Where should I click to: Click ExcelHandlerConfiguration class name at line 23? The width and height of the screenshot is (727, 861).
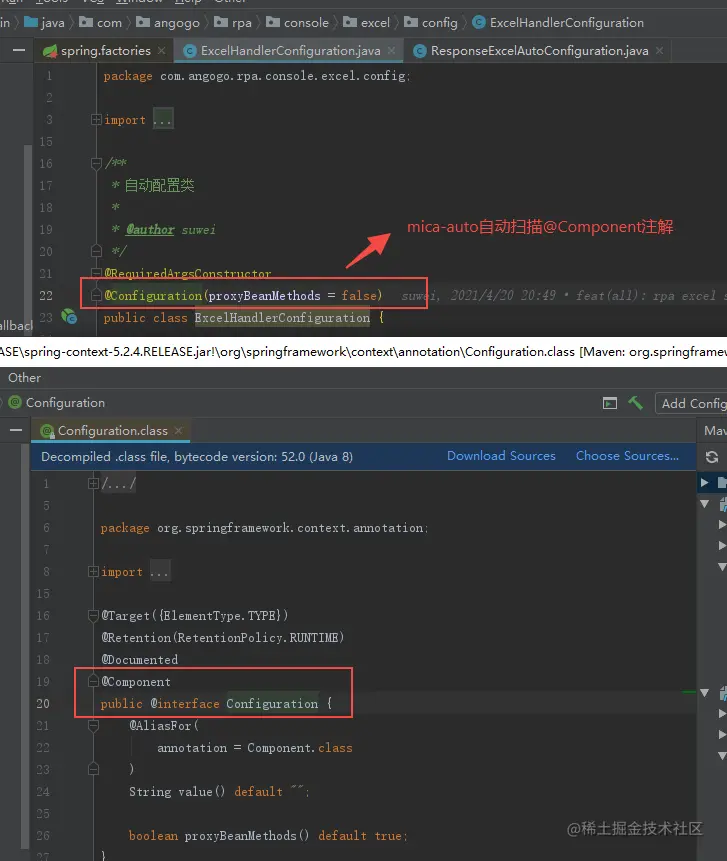[x=282, y=317]
